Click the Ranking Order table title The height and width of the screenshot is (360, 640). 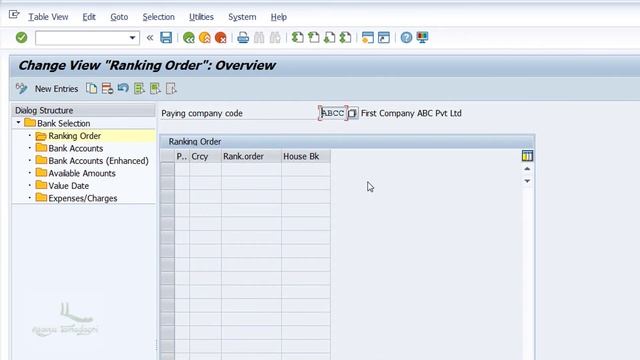(x=195, y=142)
